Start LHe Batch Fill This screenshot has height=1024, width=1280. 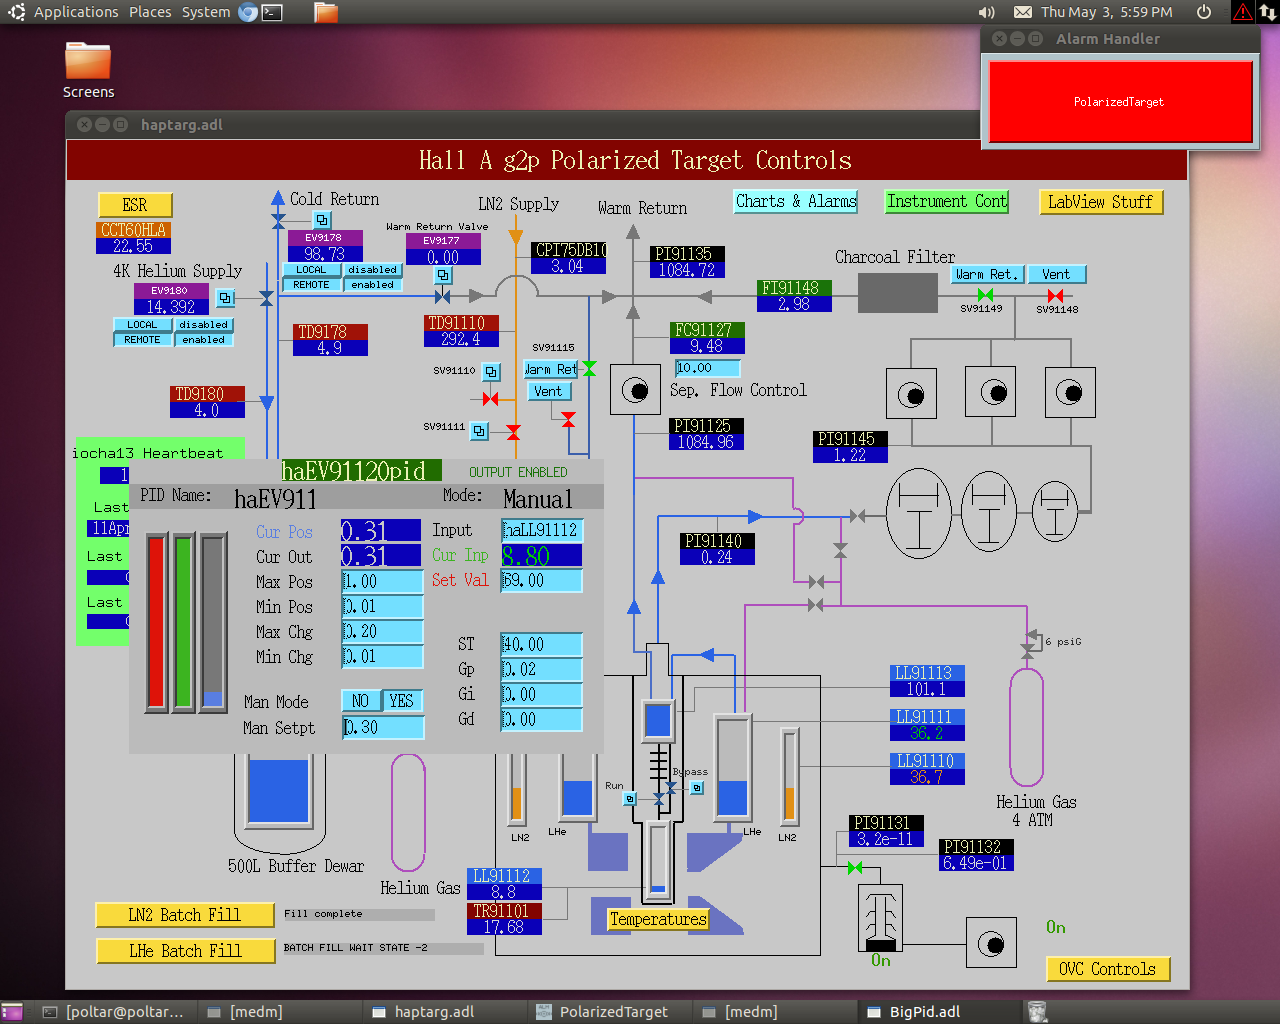click(x=185, y=951)
